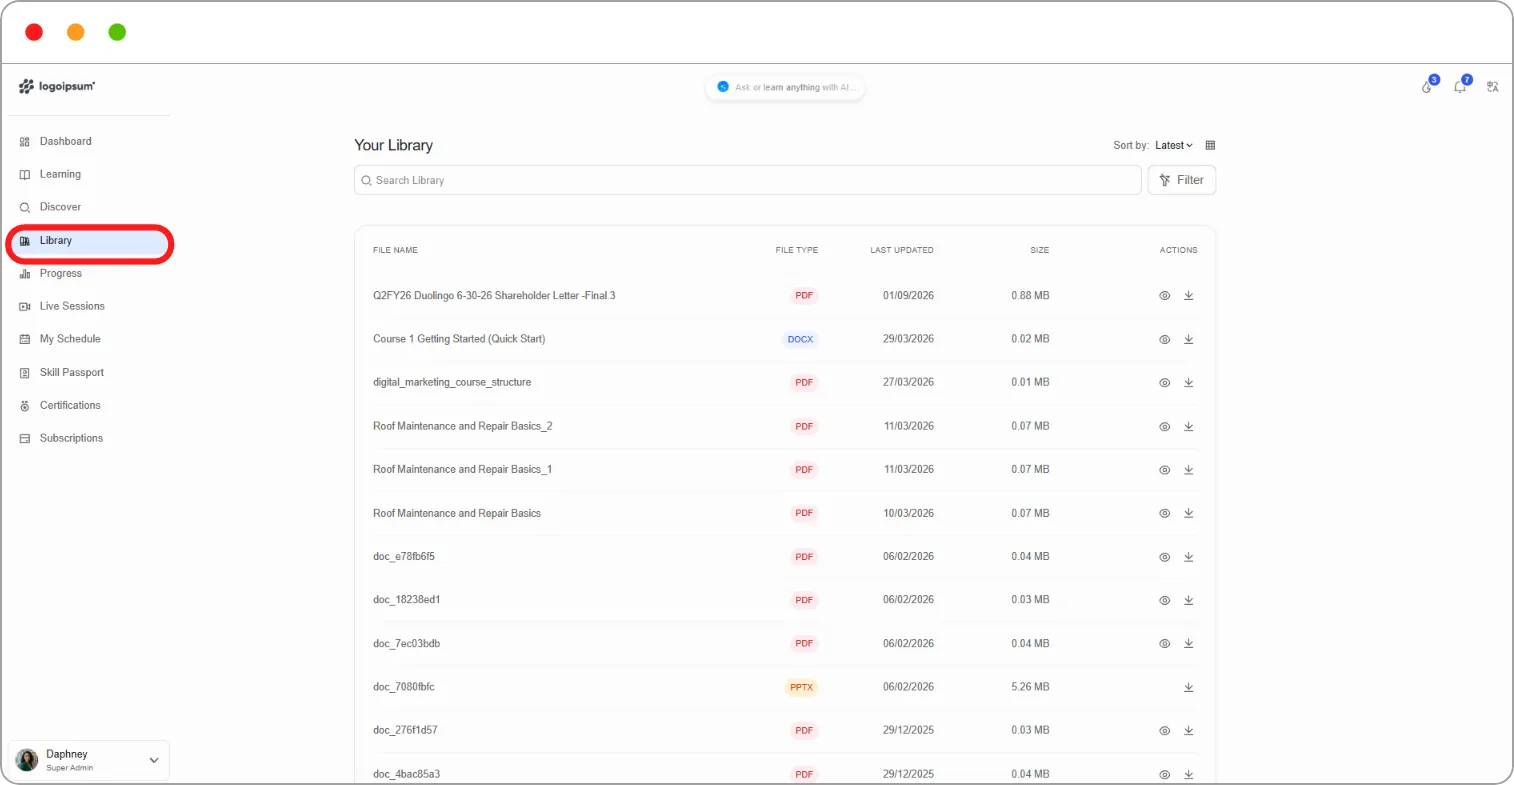The width and height of the screenshot is (1514, 785).
Task: Click the 0.88 MB size cell
Action: coord(1030,296)
